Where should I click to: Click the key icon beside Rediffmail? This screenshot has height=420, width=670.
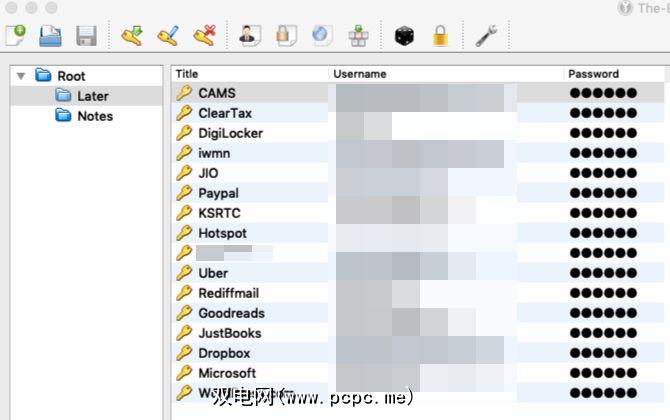click(x=184, y=293)
